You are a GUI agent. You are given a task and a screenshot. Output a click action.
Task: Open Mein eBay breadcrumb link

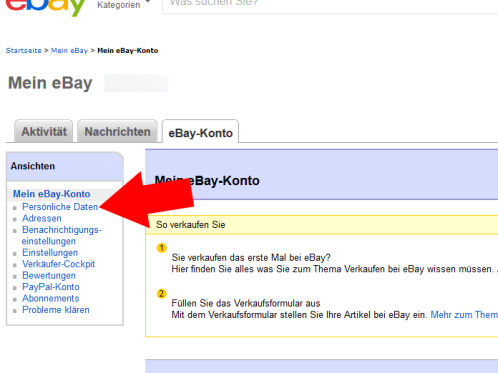click(x=69, y=51)
